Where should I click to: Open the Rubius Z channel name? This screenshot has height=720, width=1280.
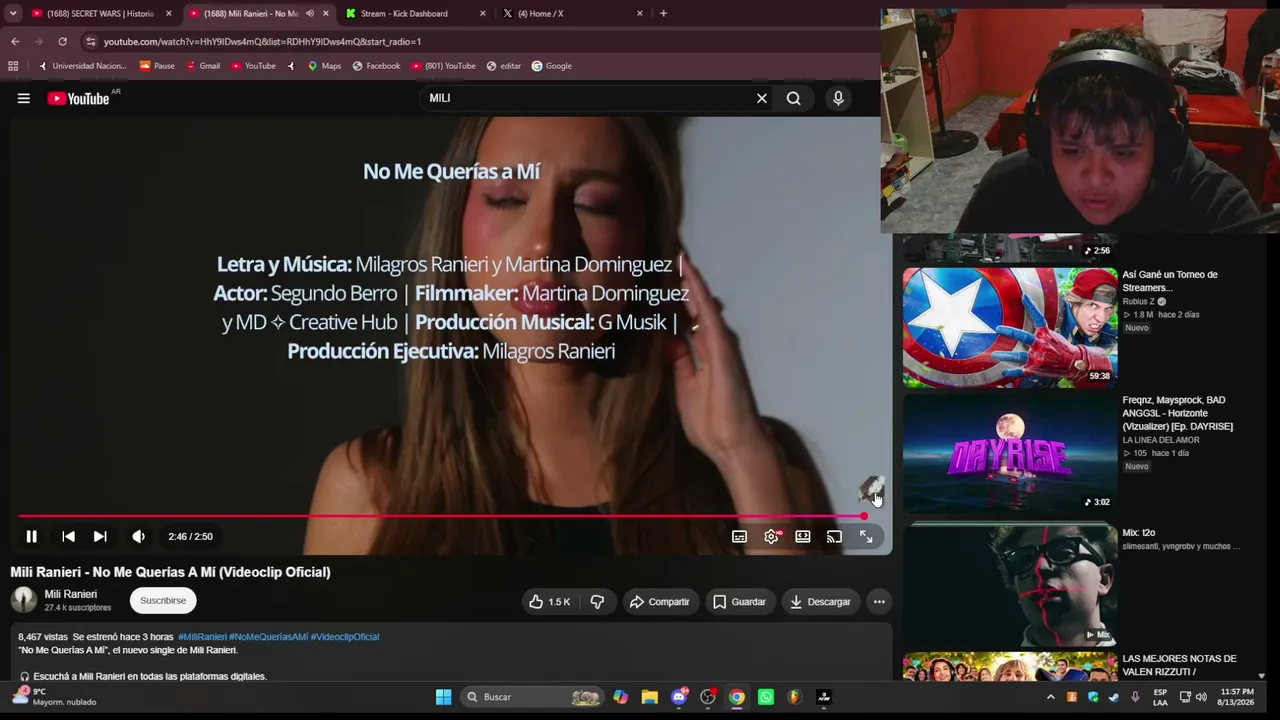1138,301
